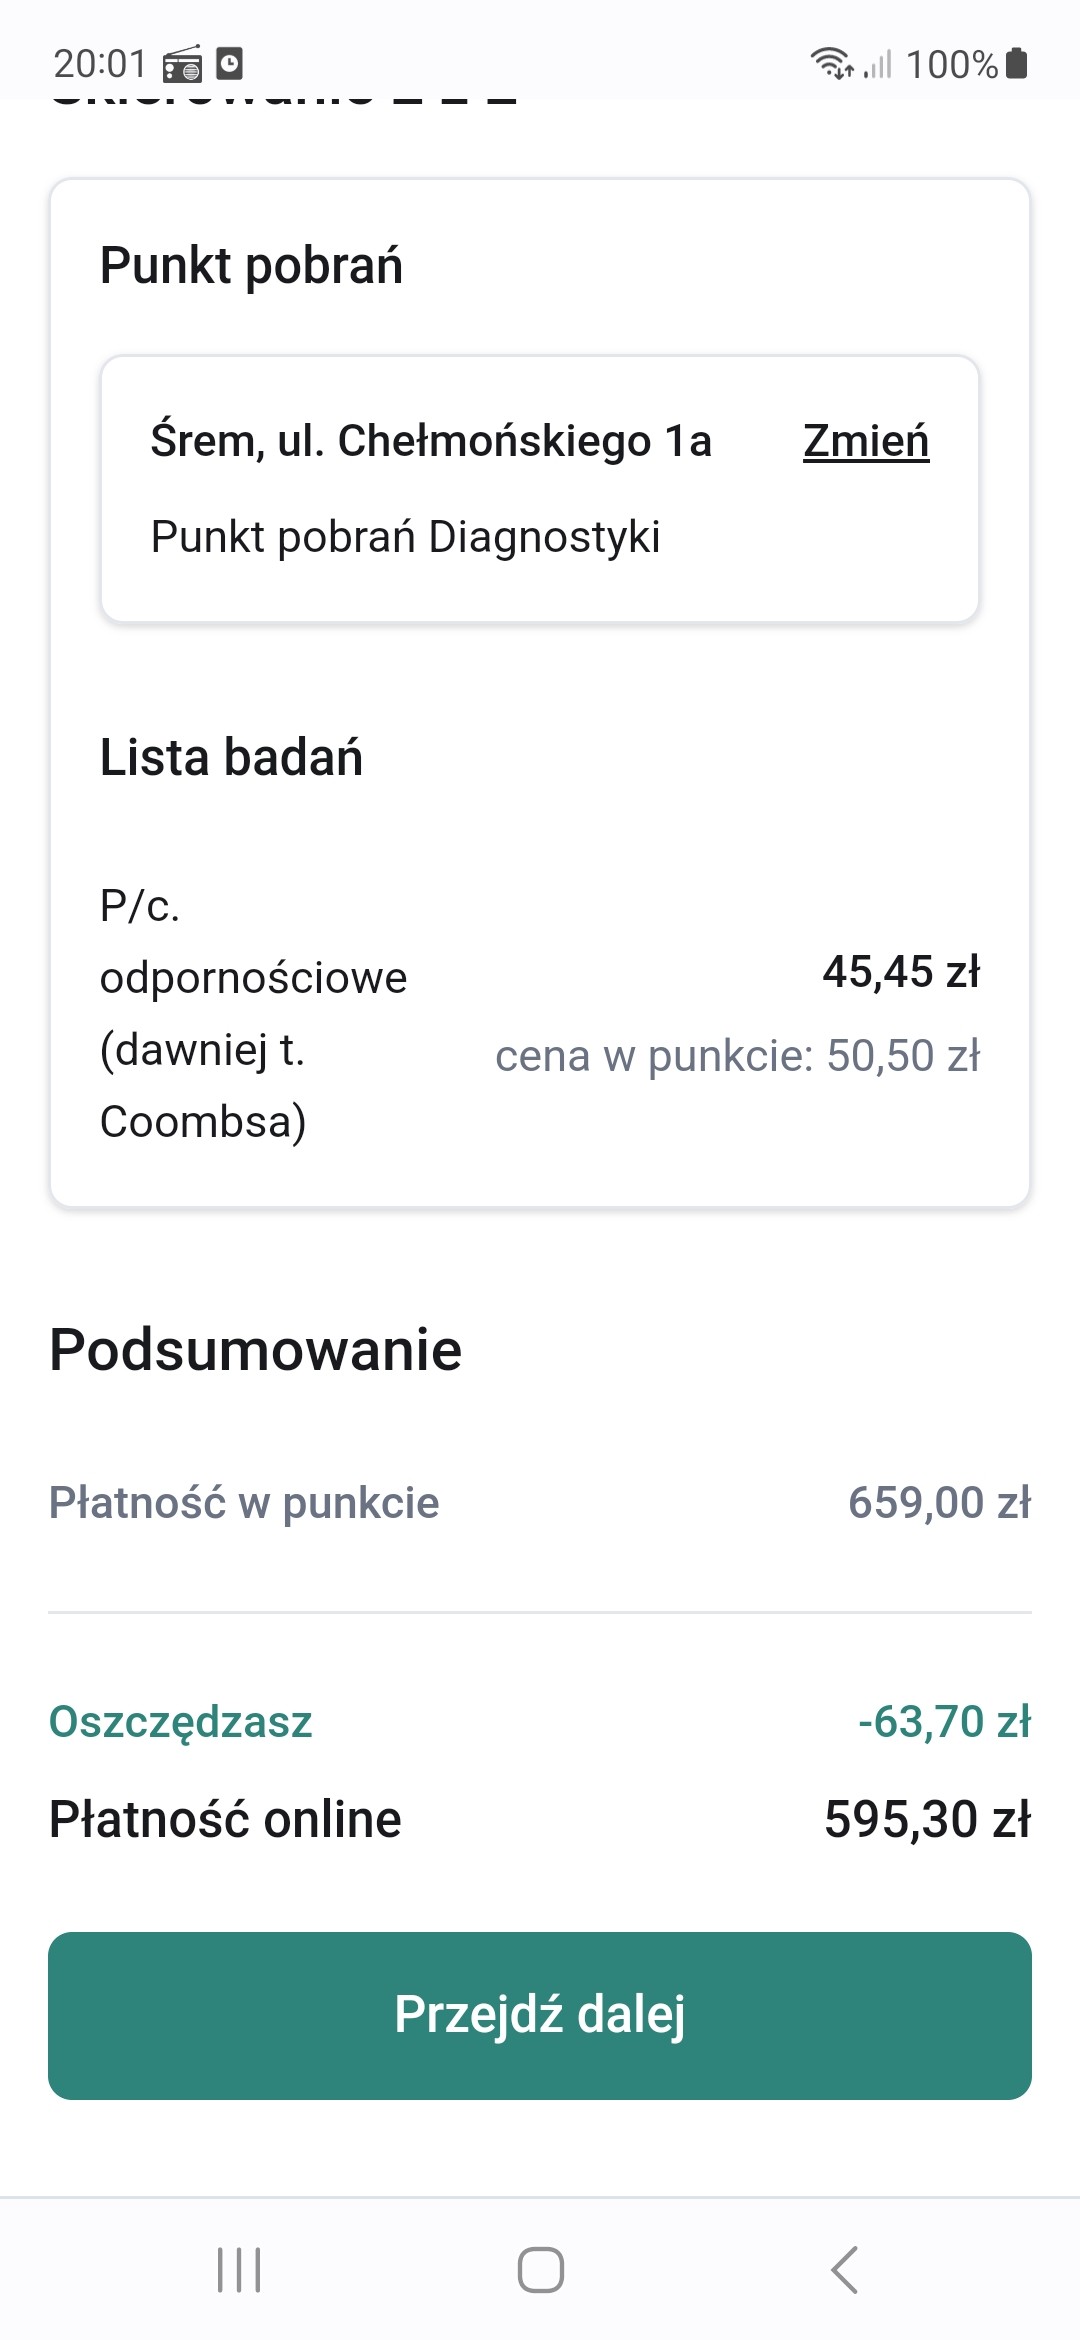1080x2340 pixels.
Task: Select the Śrem, ul. Chełmońskiego 1a address
Action: (x=431, y=441)
